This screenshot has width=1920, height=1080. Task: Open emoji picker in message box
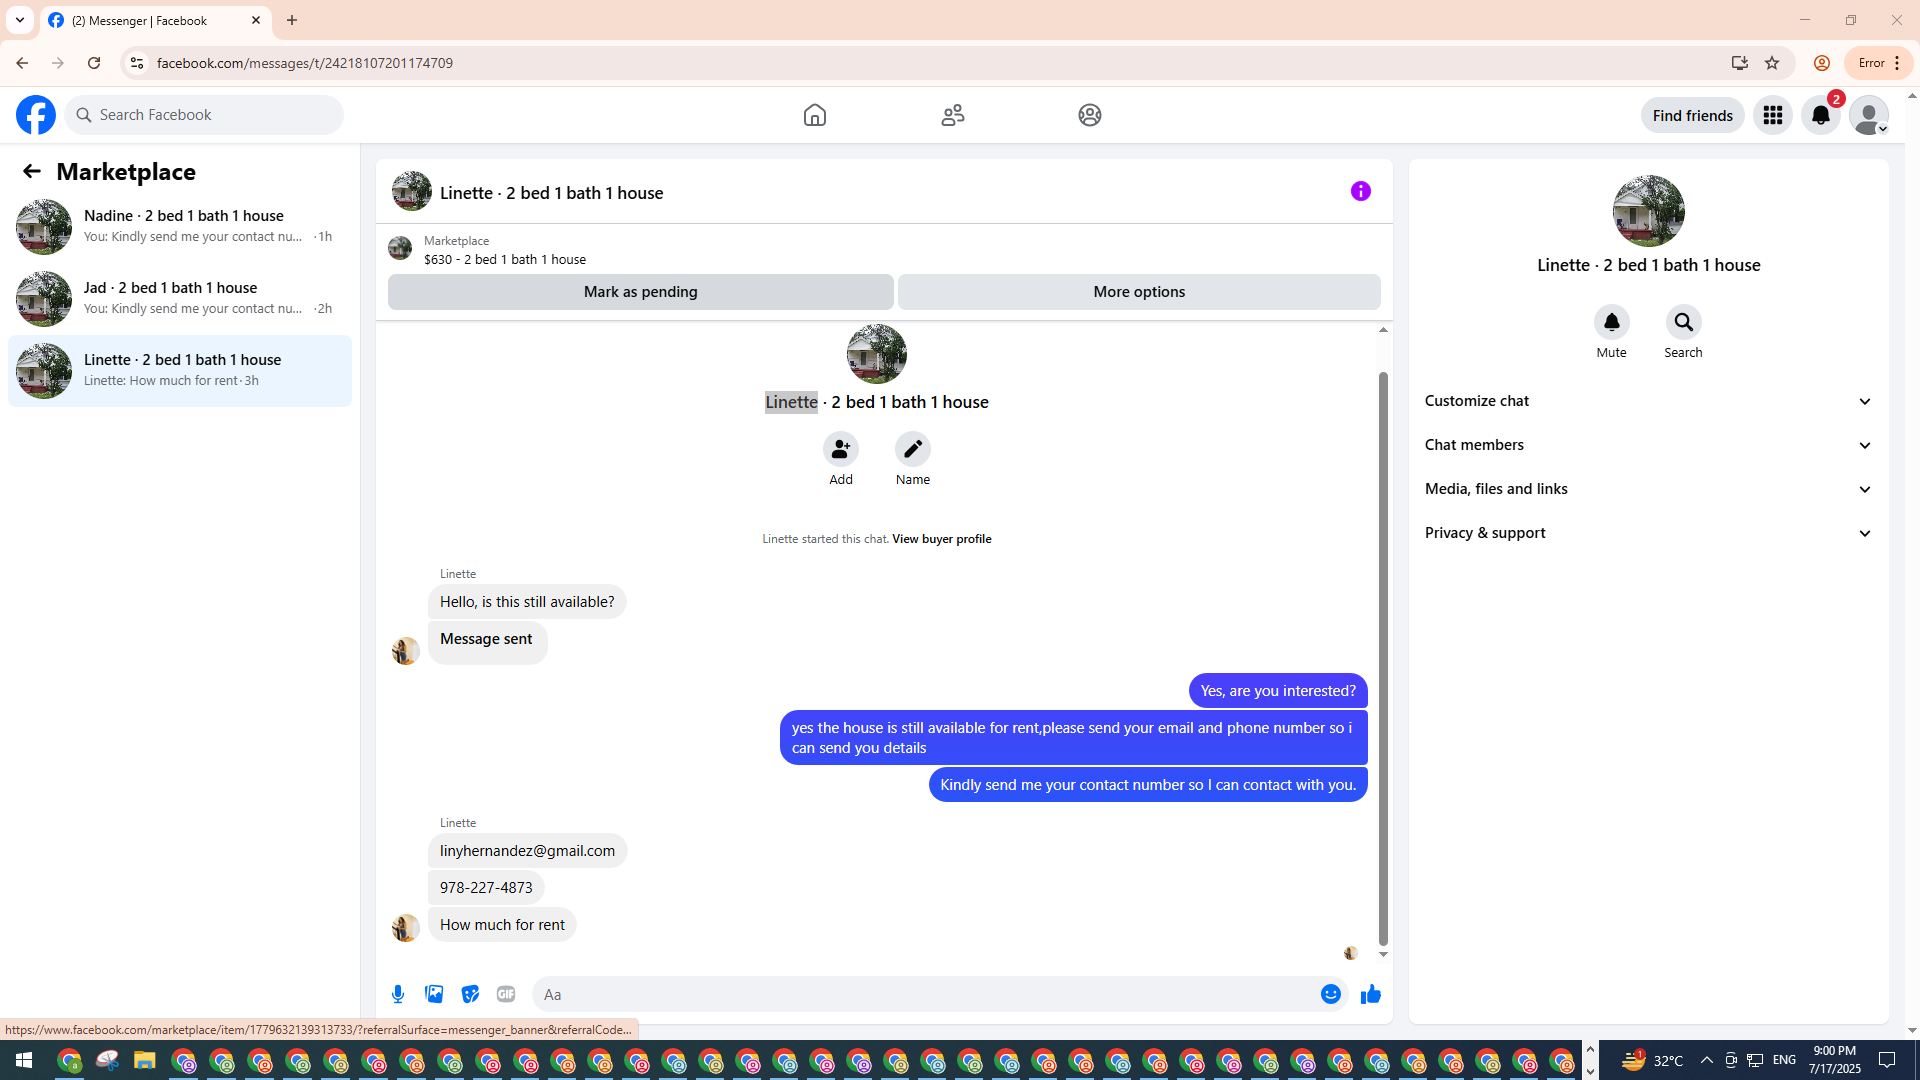coord(1331,994)
